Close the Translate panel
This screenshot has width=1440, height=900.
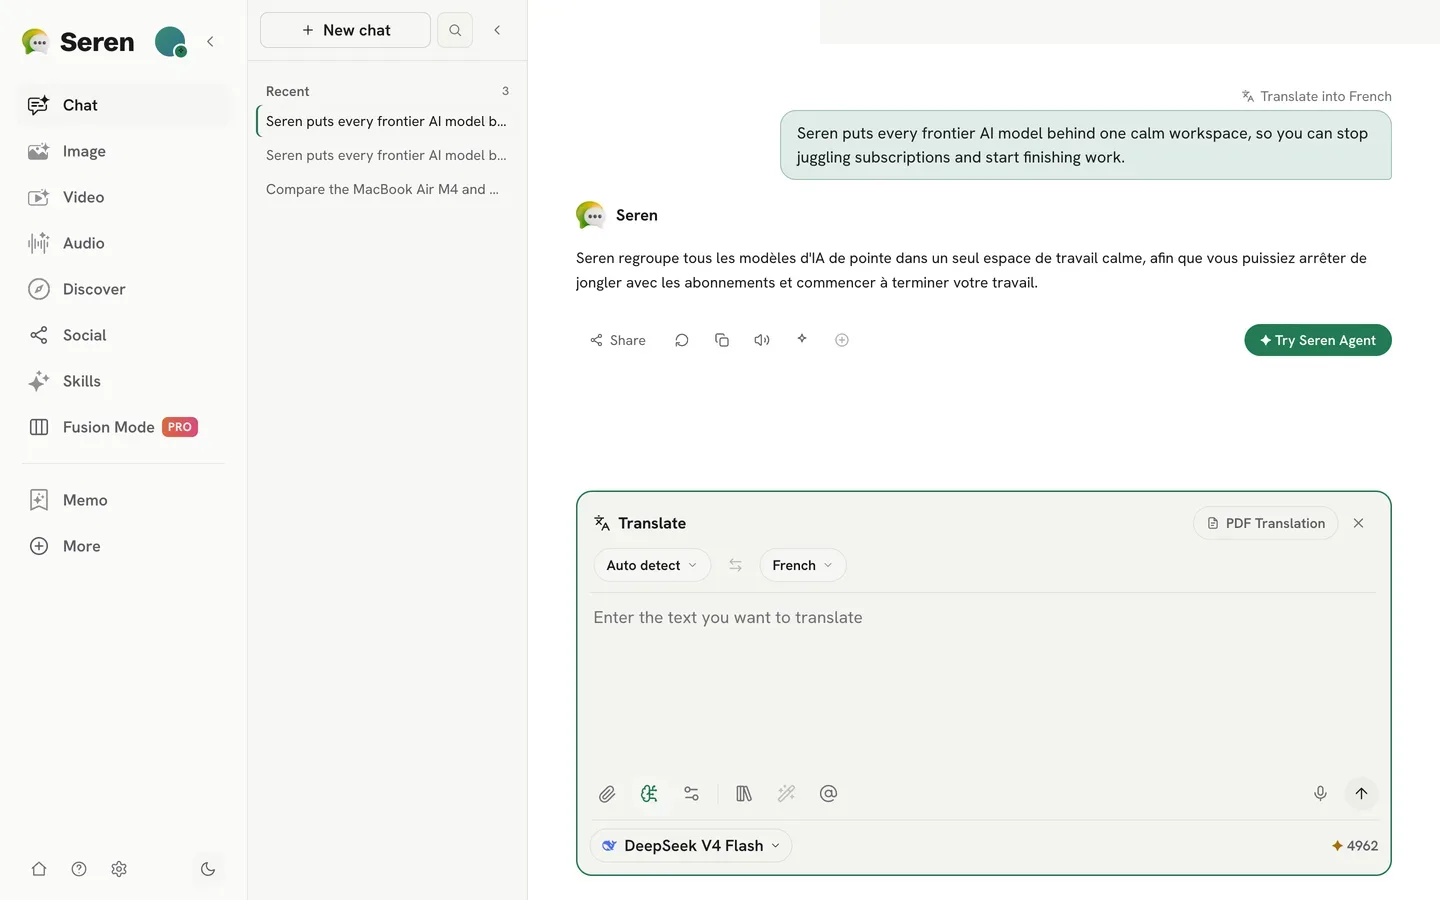coord(1358,523)
